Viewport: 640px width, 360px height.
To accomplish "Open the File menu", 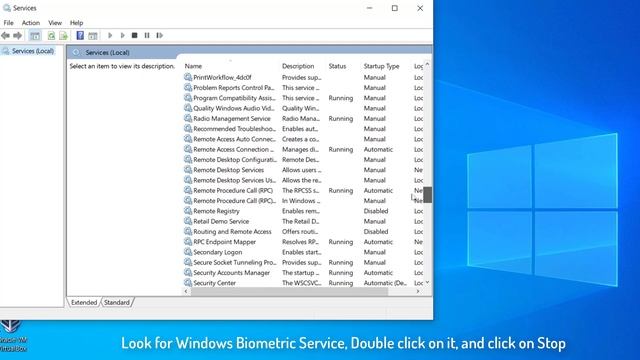I will point(9,23).
